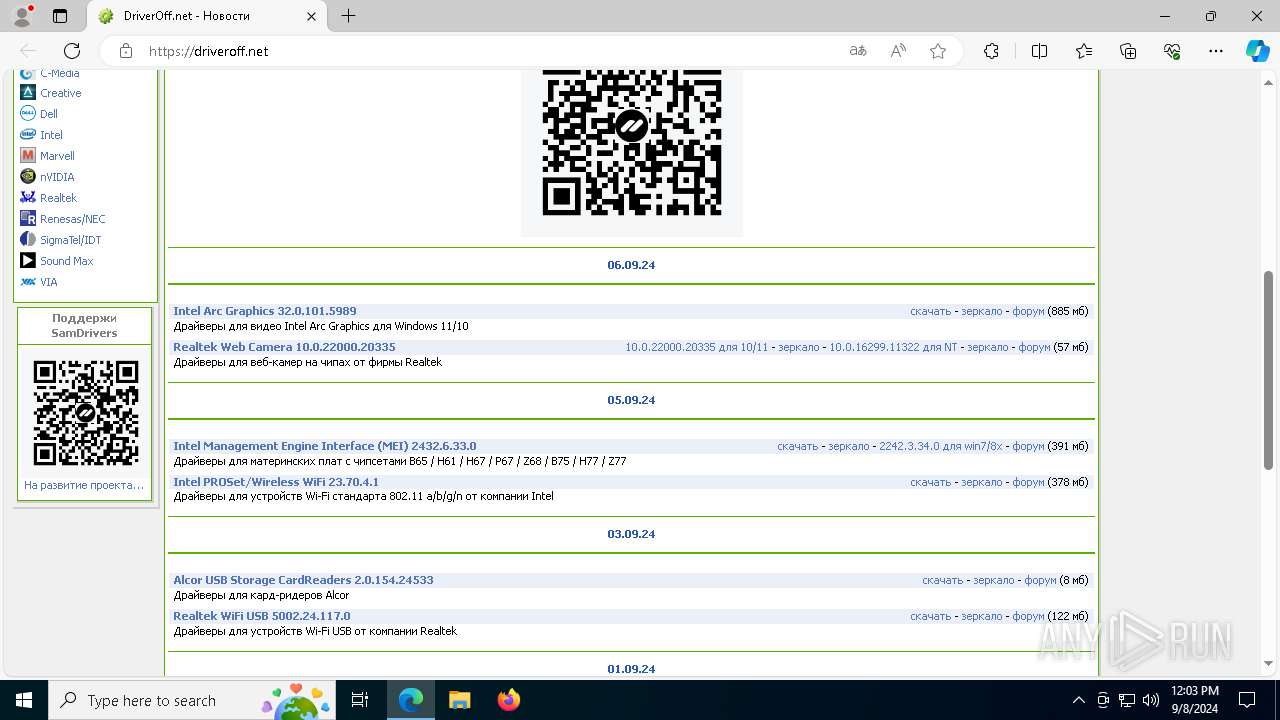This screenshot has height=720, width=1280.
Task: Click the Renesas/NEC icon in sidebar
Action: click(x=28, y=219)
